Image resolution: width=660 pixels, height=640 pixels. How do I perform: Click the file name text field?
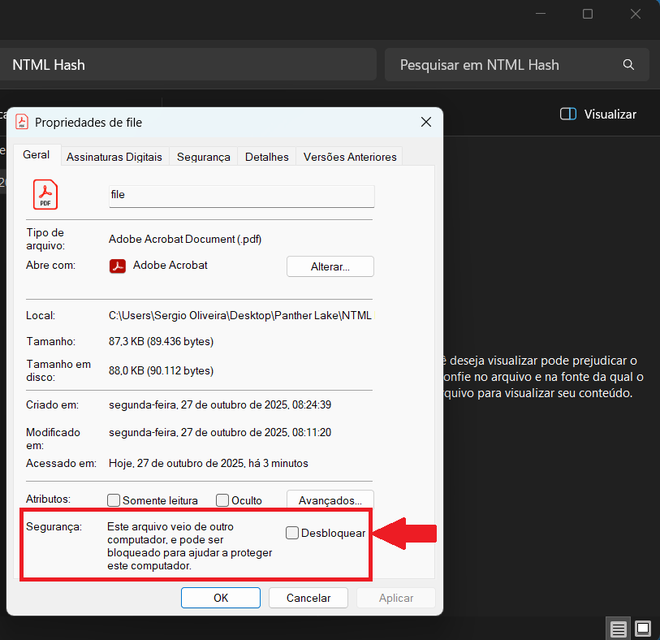click(240, 195)
